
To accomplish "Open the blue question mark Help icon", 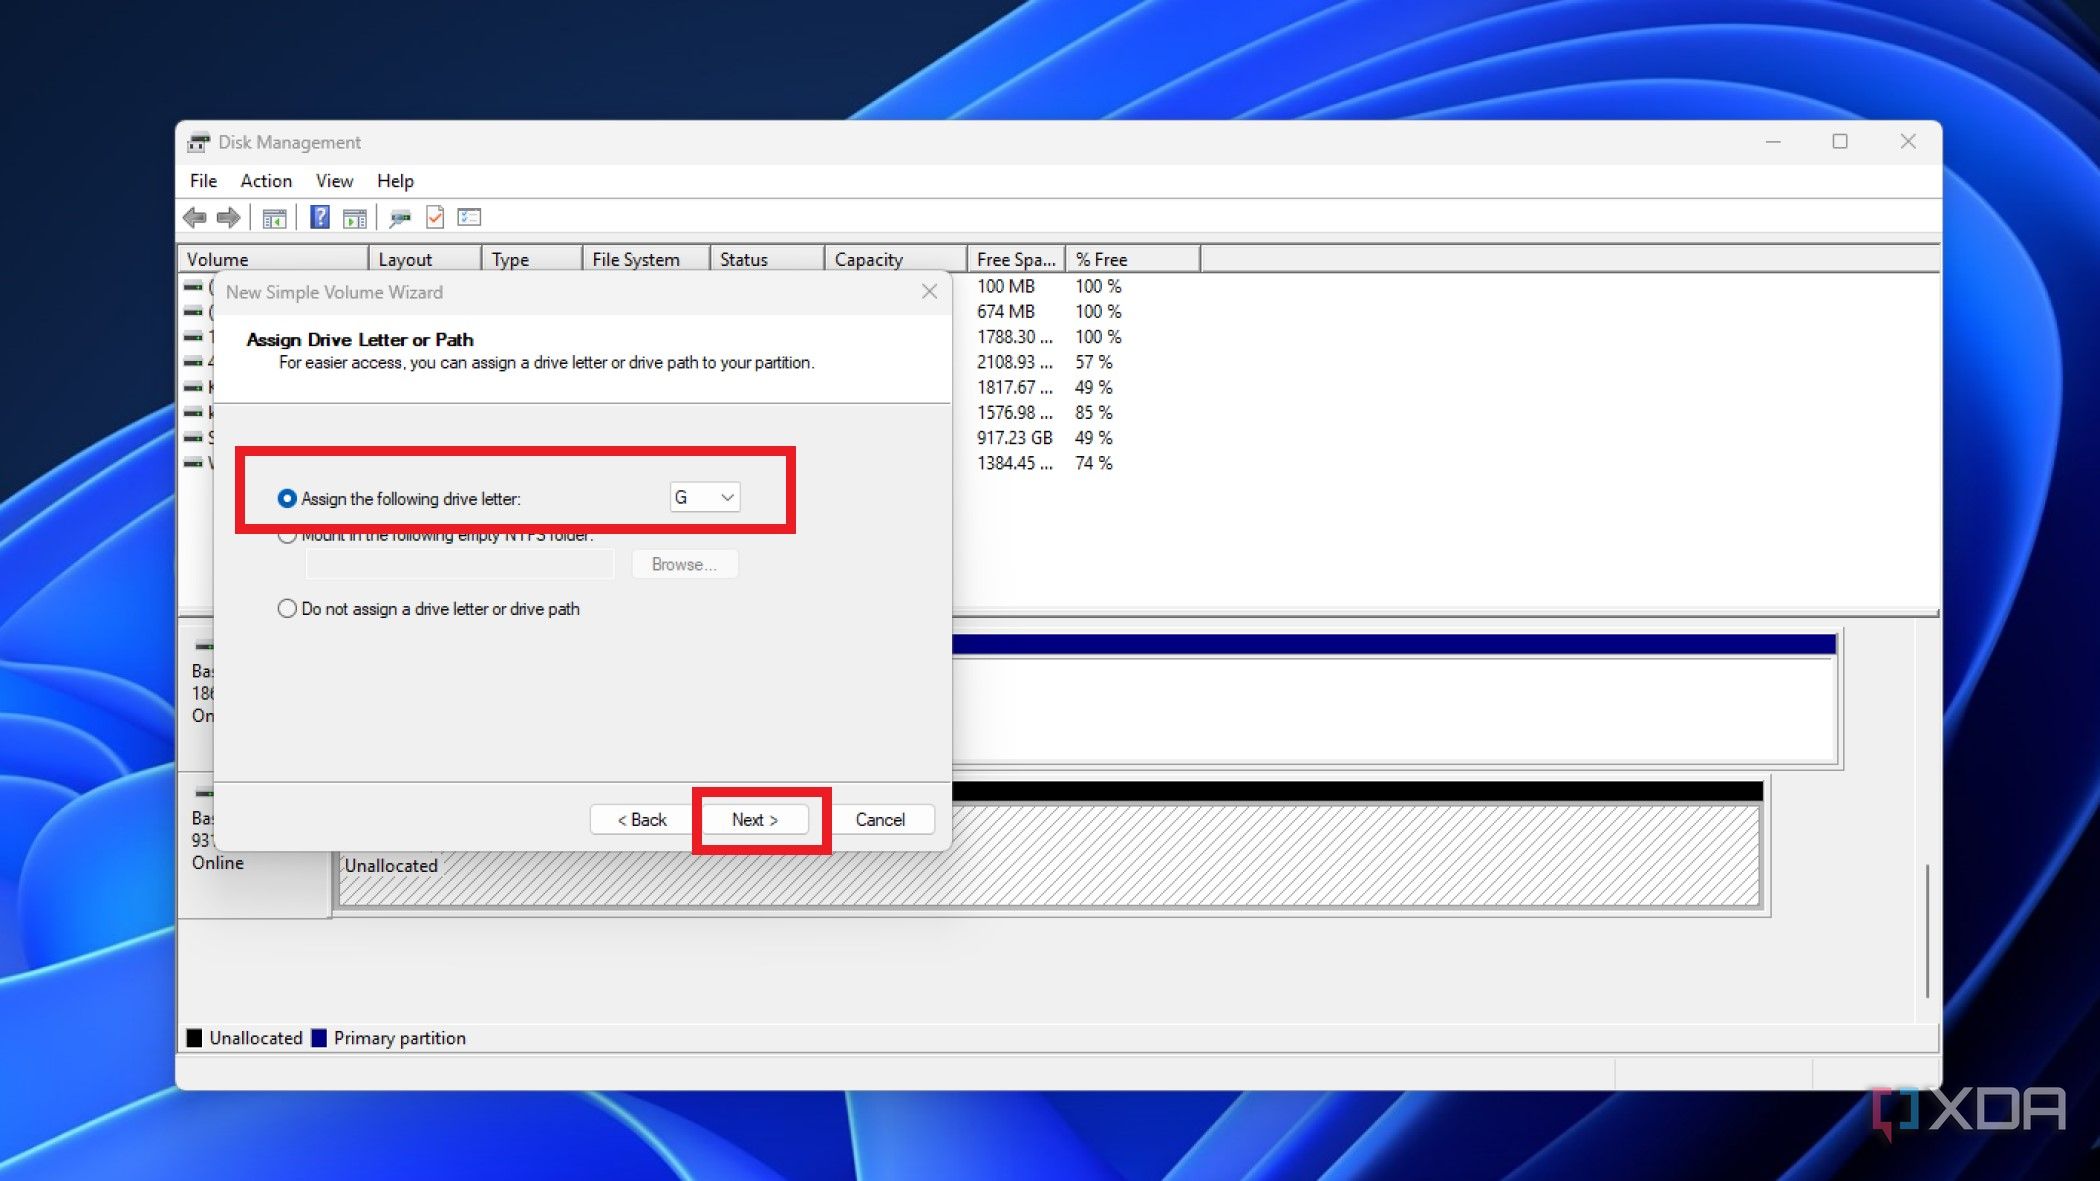I will pyautogui.click(x=320, y=217).
